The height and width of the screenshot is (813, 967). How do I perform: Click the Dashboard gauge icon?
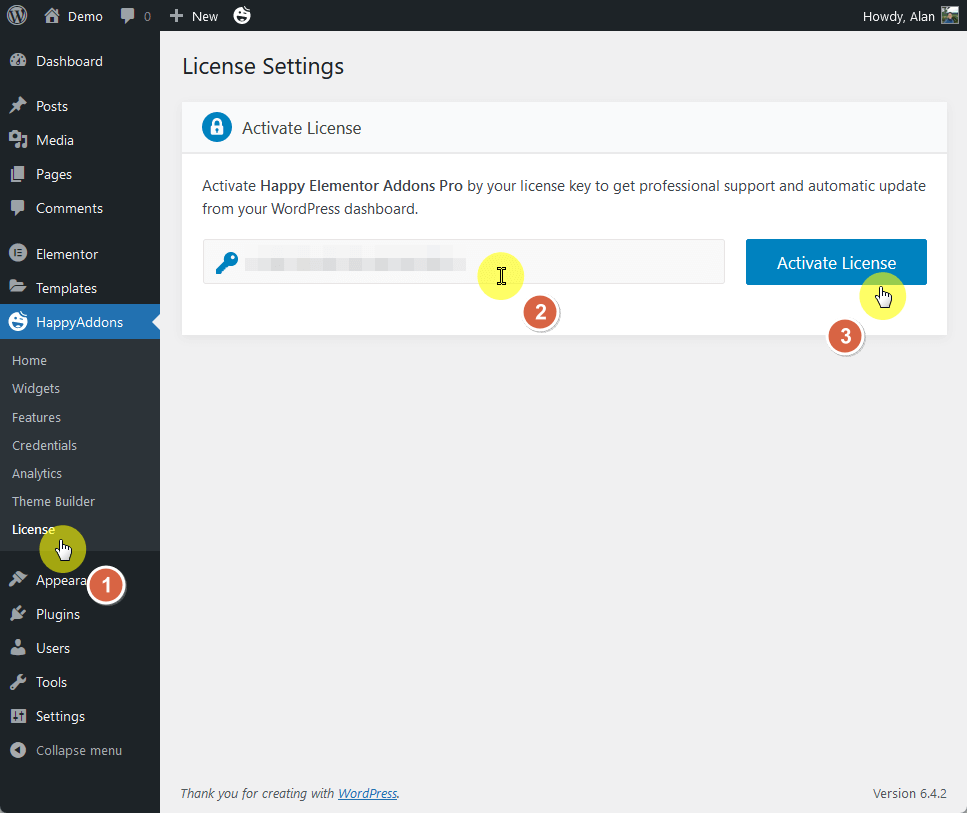[18, 60]
